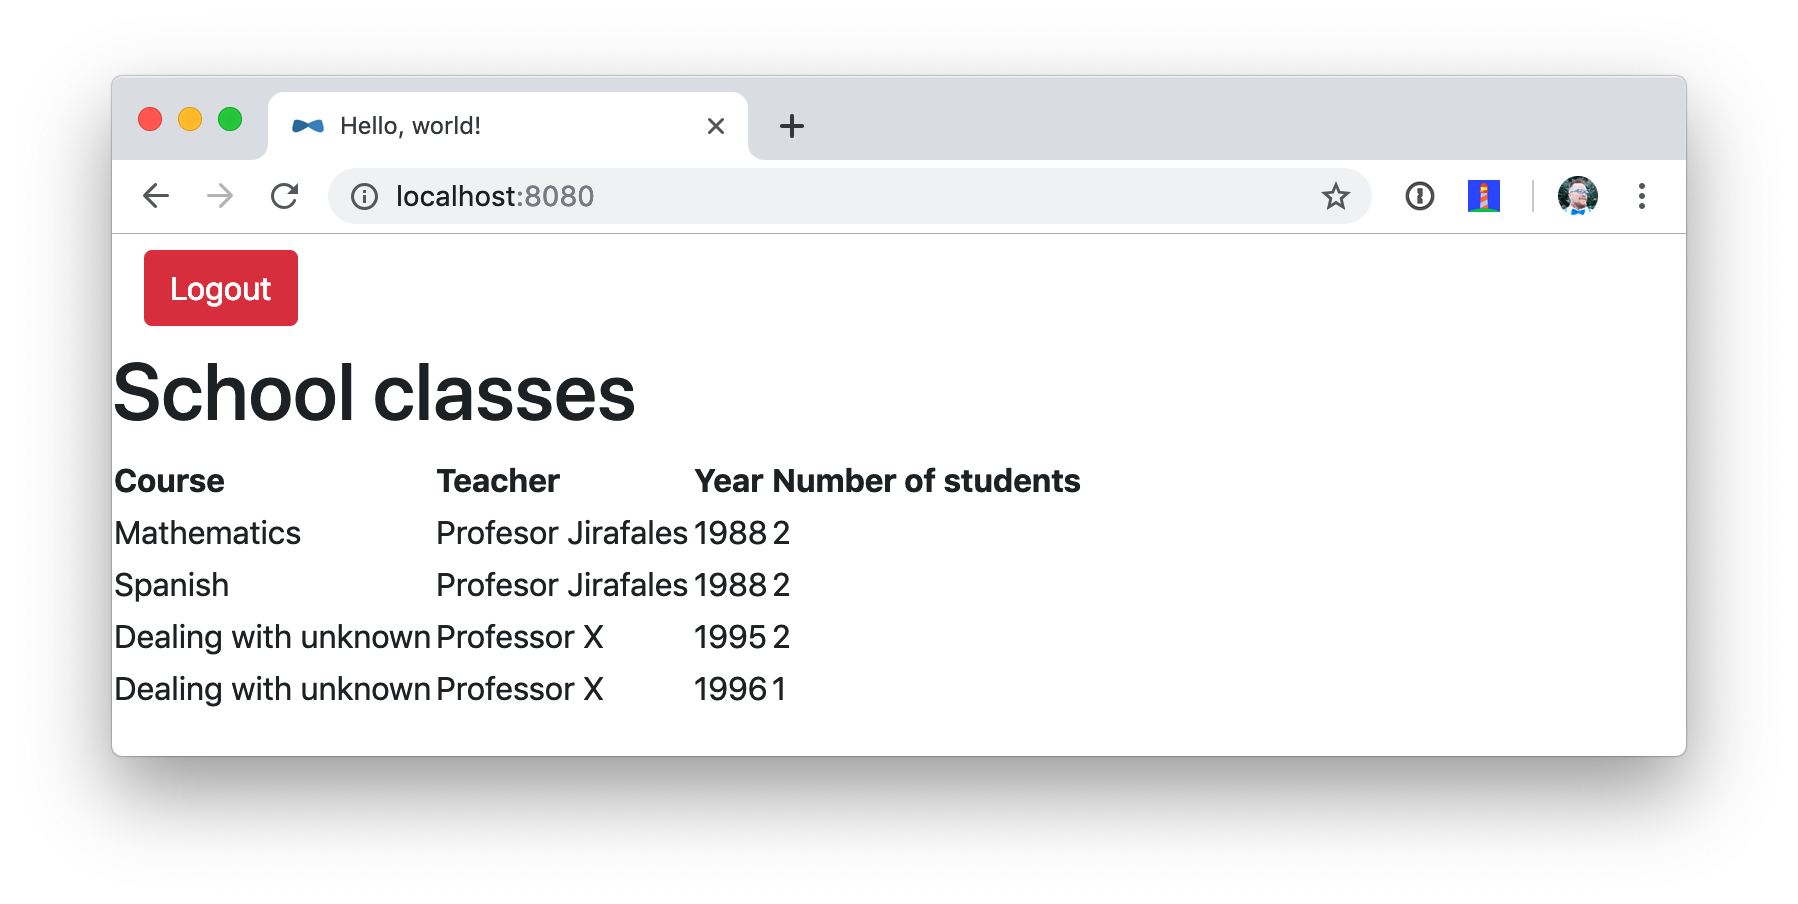Image resolution: width=1798 pixels, height=904 pixels.
Task: Click the red Logout button
Action: pos(221,288)
